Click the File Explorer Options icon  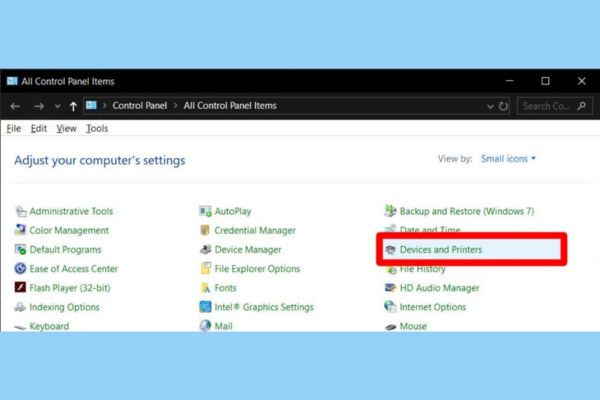205,269
